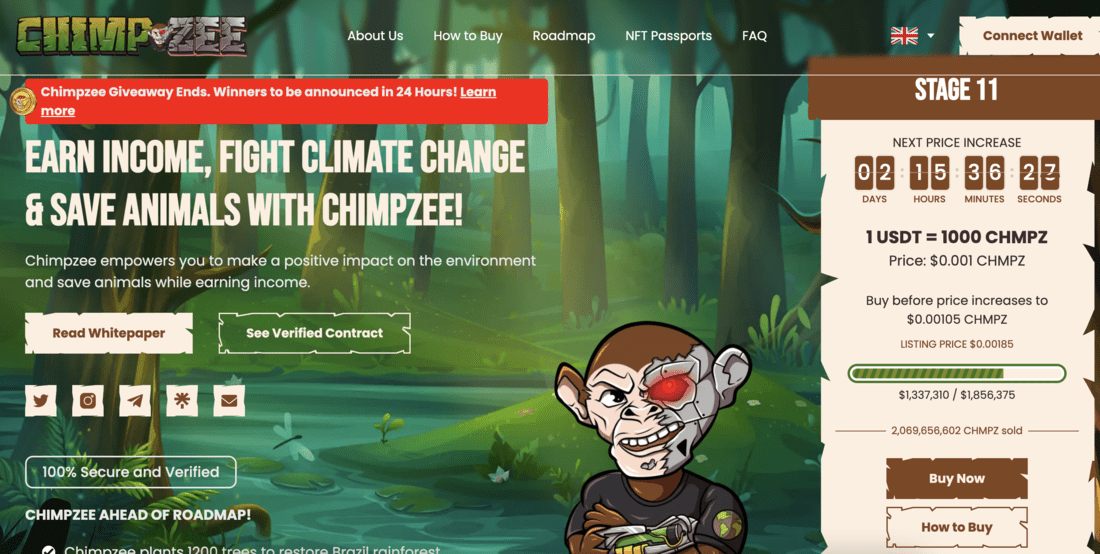Open See Verified Contract button
Viewport: 1100px width, 554px height.
[x=314, y=333]
